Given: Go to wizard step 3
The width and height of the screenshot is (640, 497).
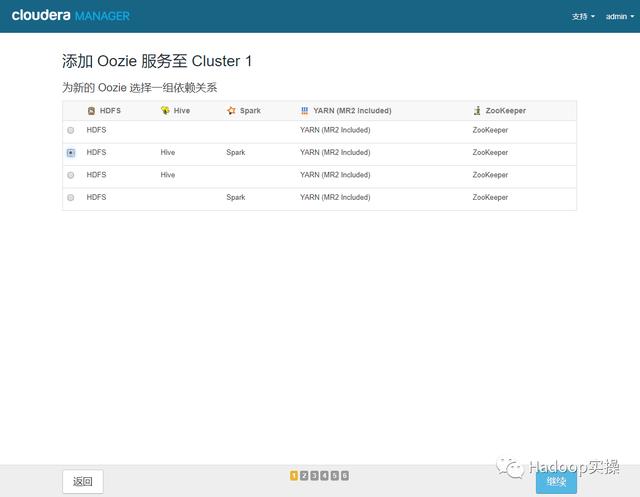Looking at the screenshot, I should (314, 475).
